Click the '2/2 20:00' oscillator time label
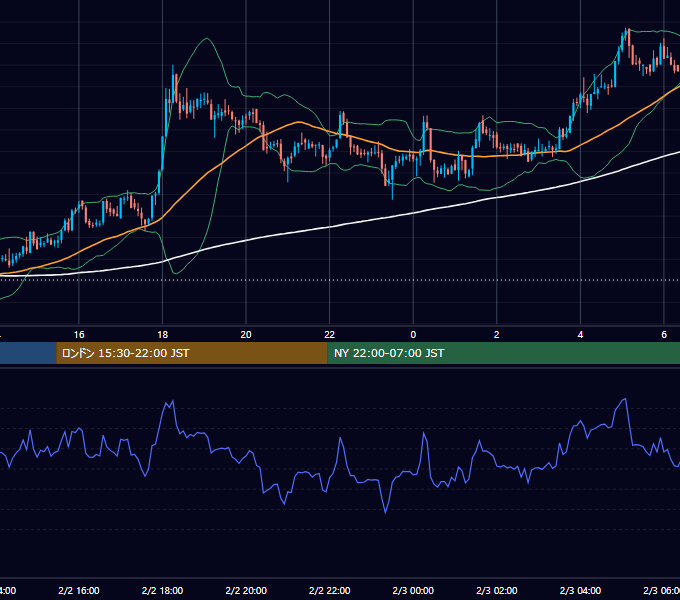The image size is (680, 600). pyautogui.click(x=246, y=590)
